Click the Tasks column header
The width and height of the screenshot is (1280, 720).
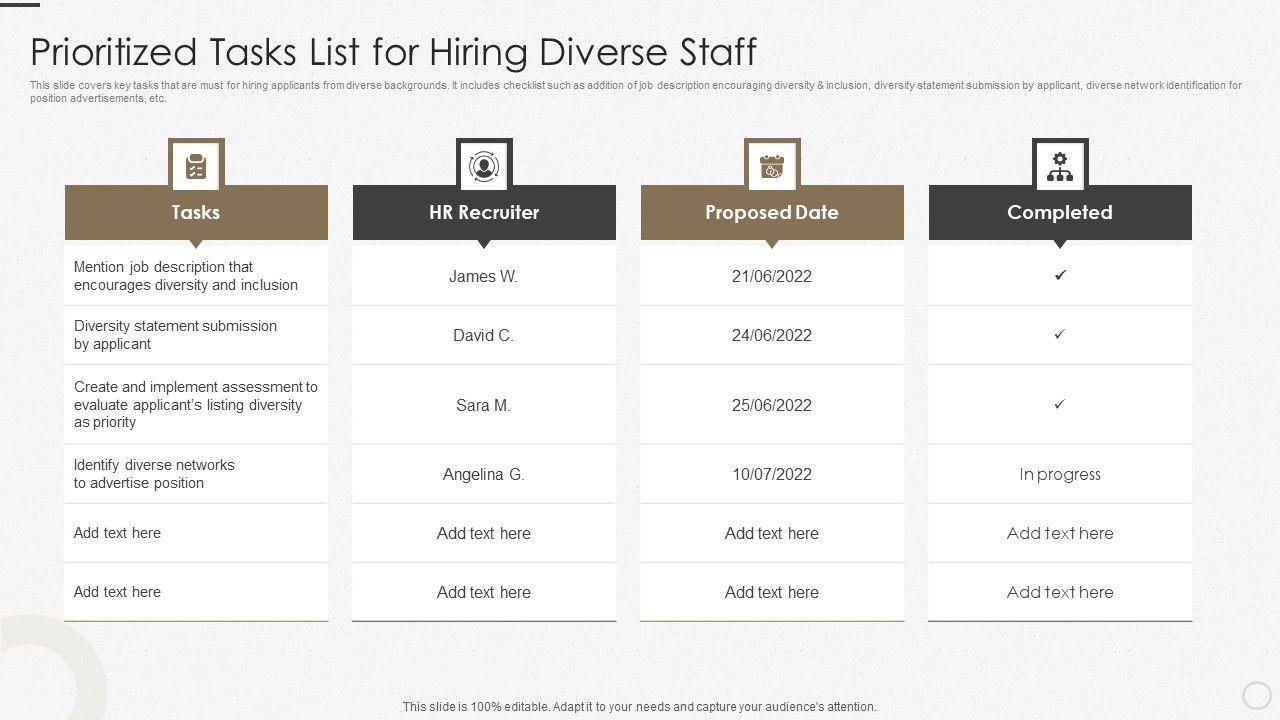pos(196,212)
